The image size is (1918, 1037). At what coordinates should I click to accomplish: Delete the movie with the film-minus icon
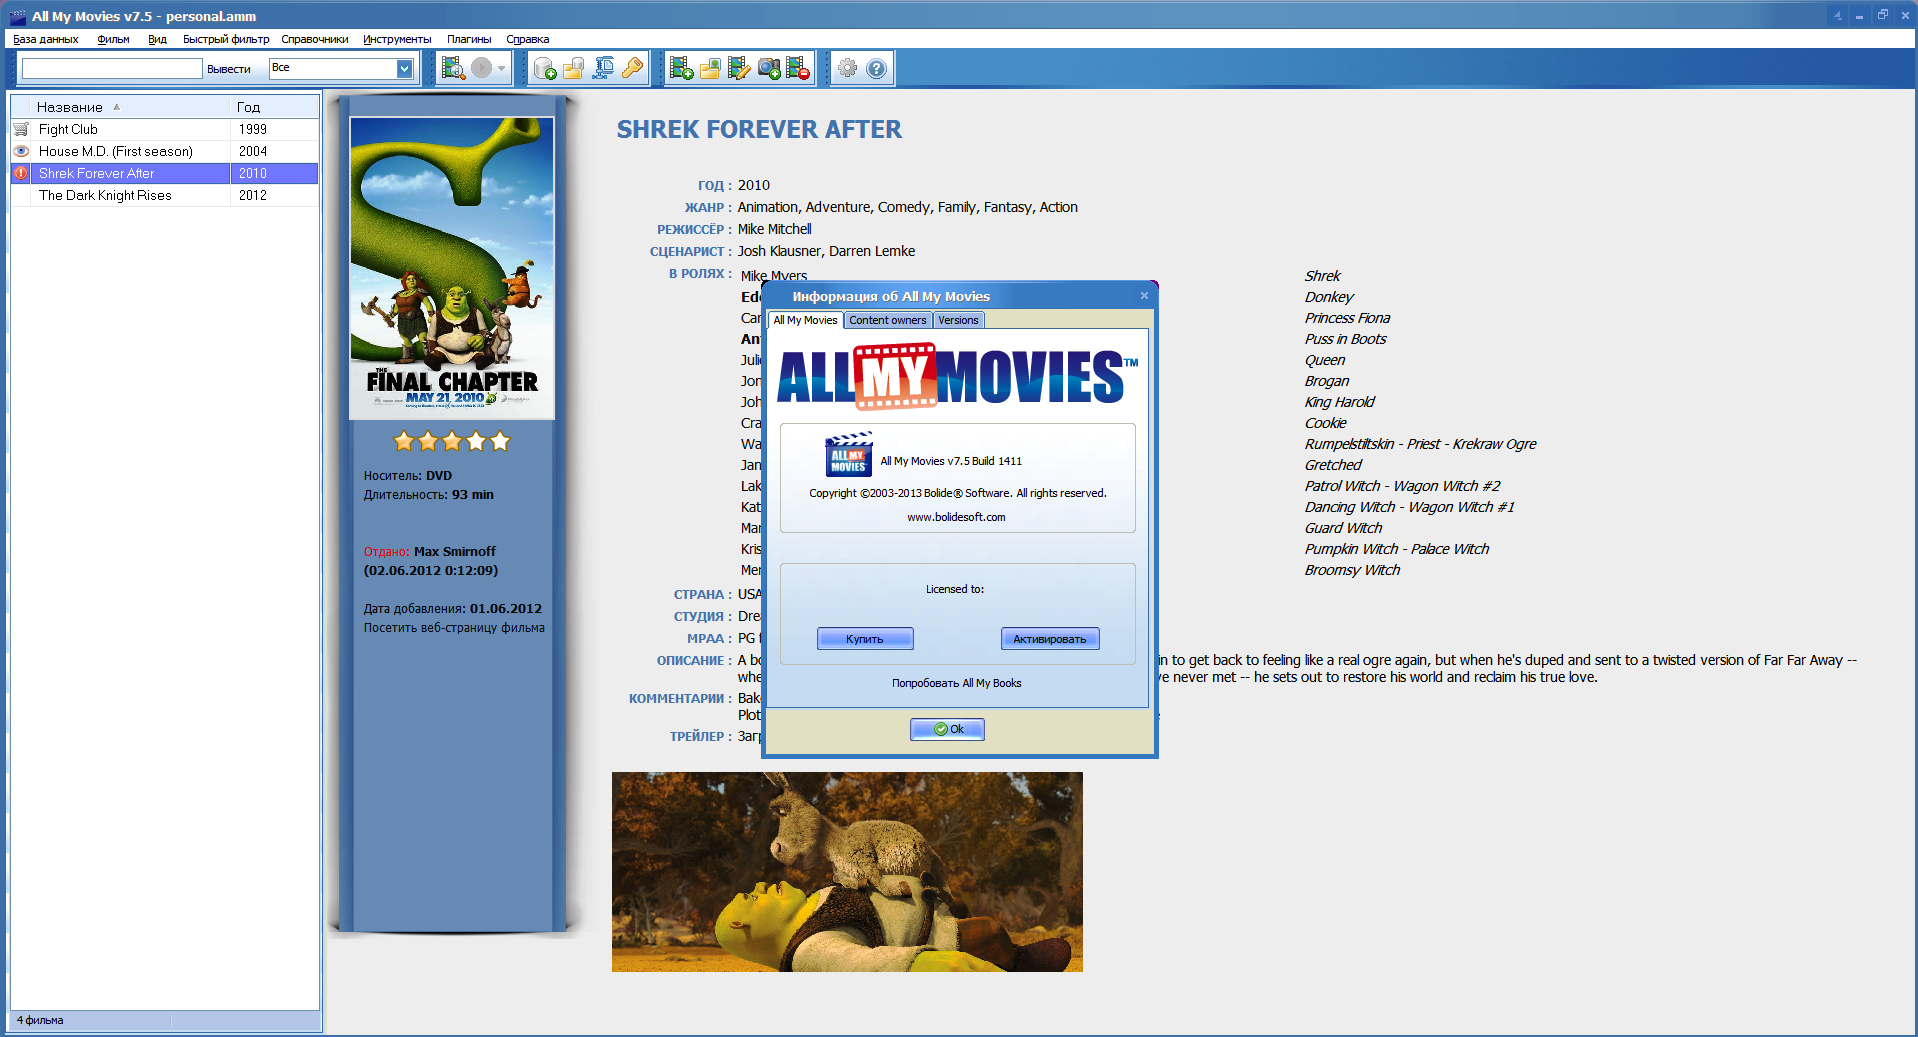point(798,68)
